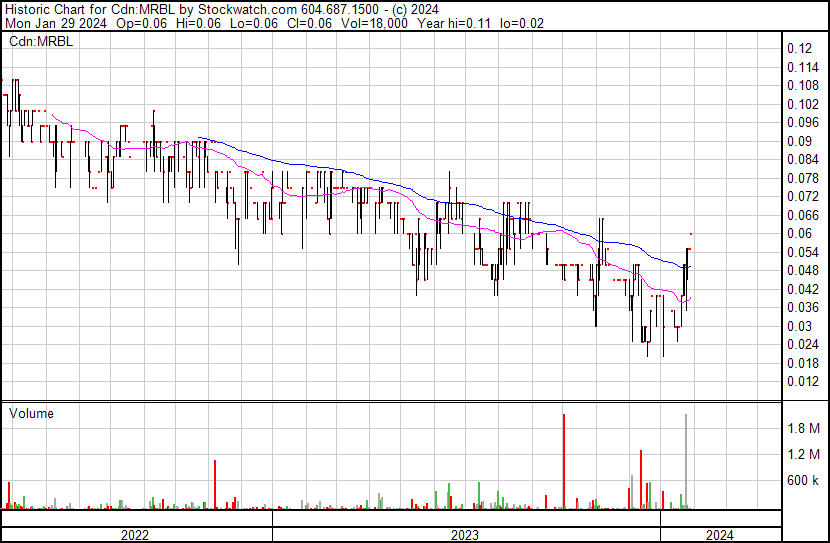Click the tall grey volume bar in 2024
This screenshot has height=543, width=830.
pyautogui.click(x=686, y=460)
